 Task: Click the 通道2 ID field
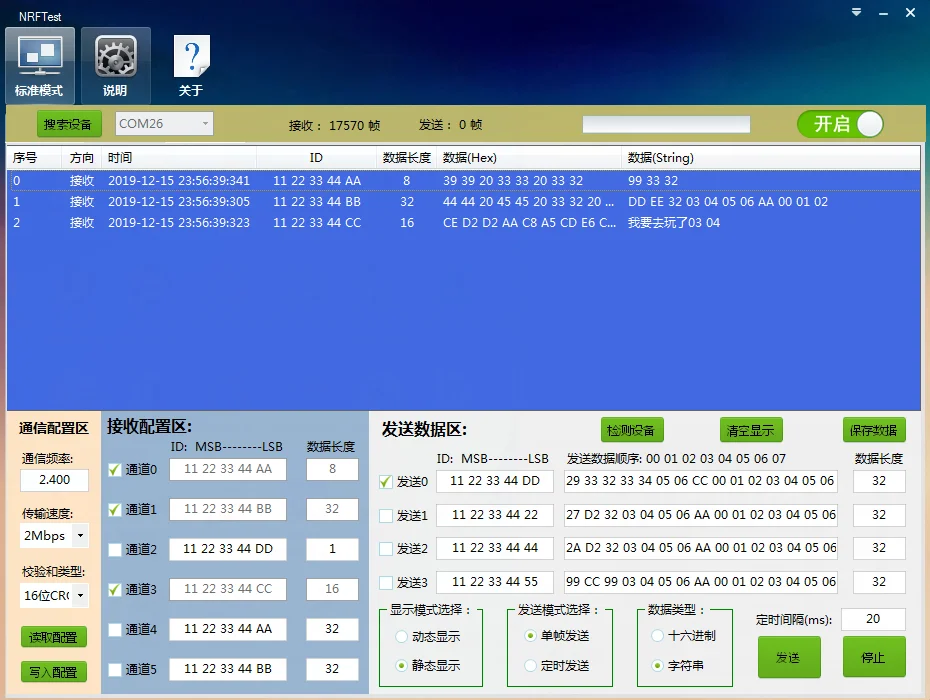pos(228,549)
